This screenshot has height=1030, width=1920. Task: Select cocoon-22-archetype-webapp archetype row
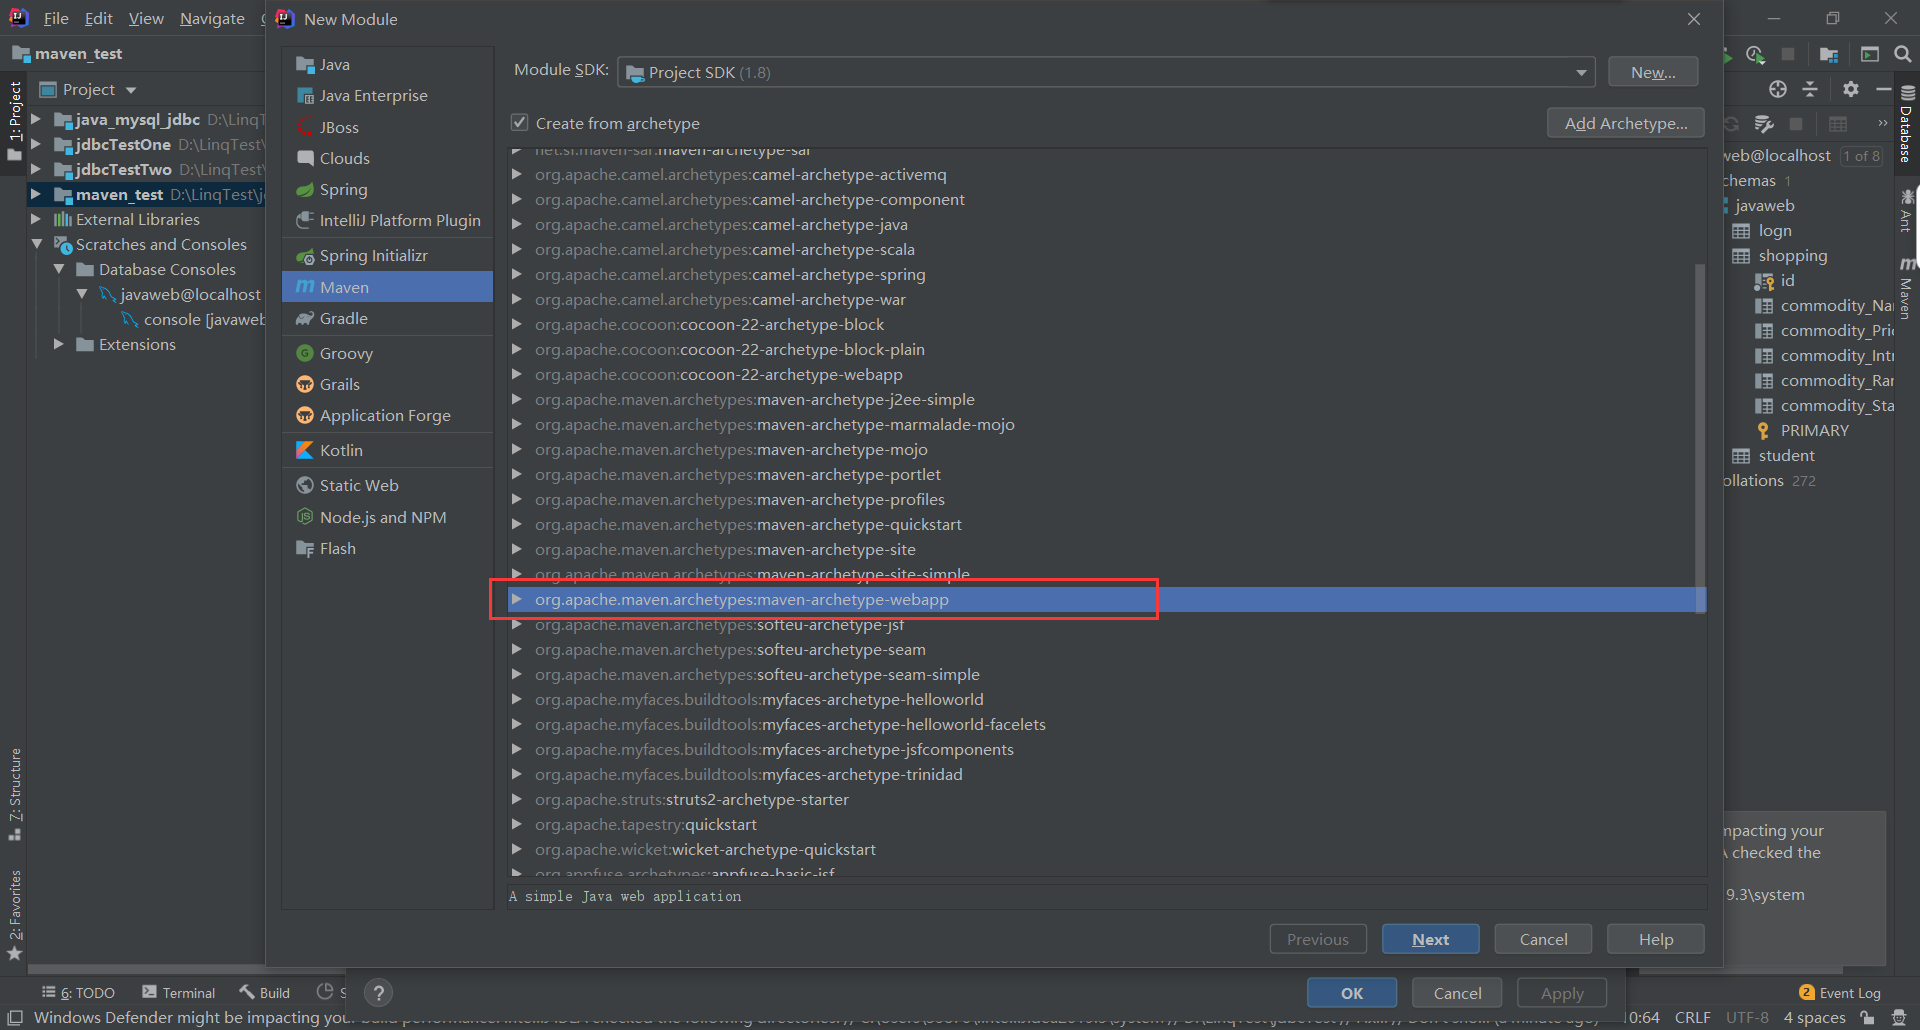tap(1102, 375)
